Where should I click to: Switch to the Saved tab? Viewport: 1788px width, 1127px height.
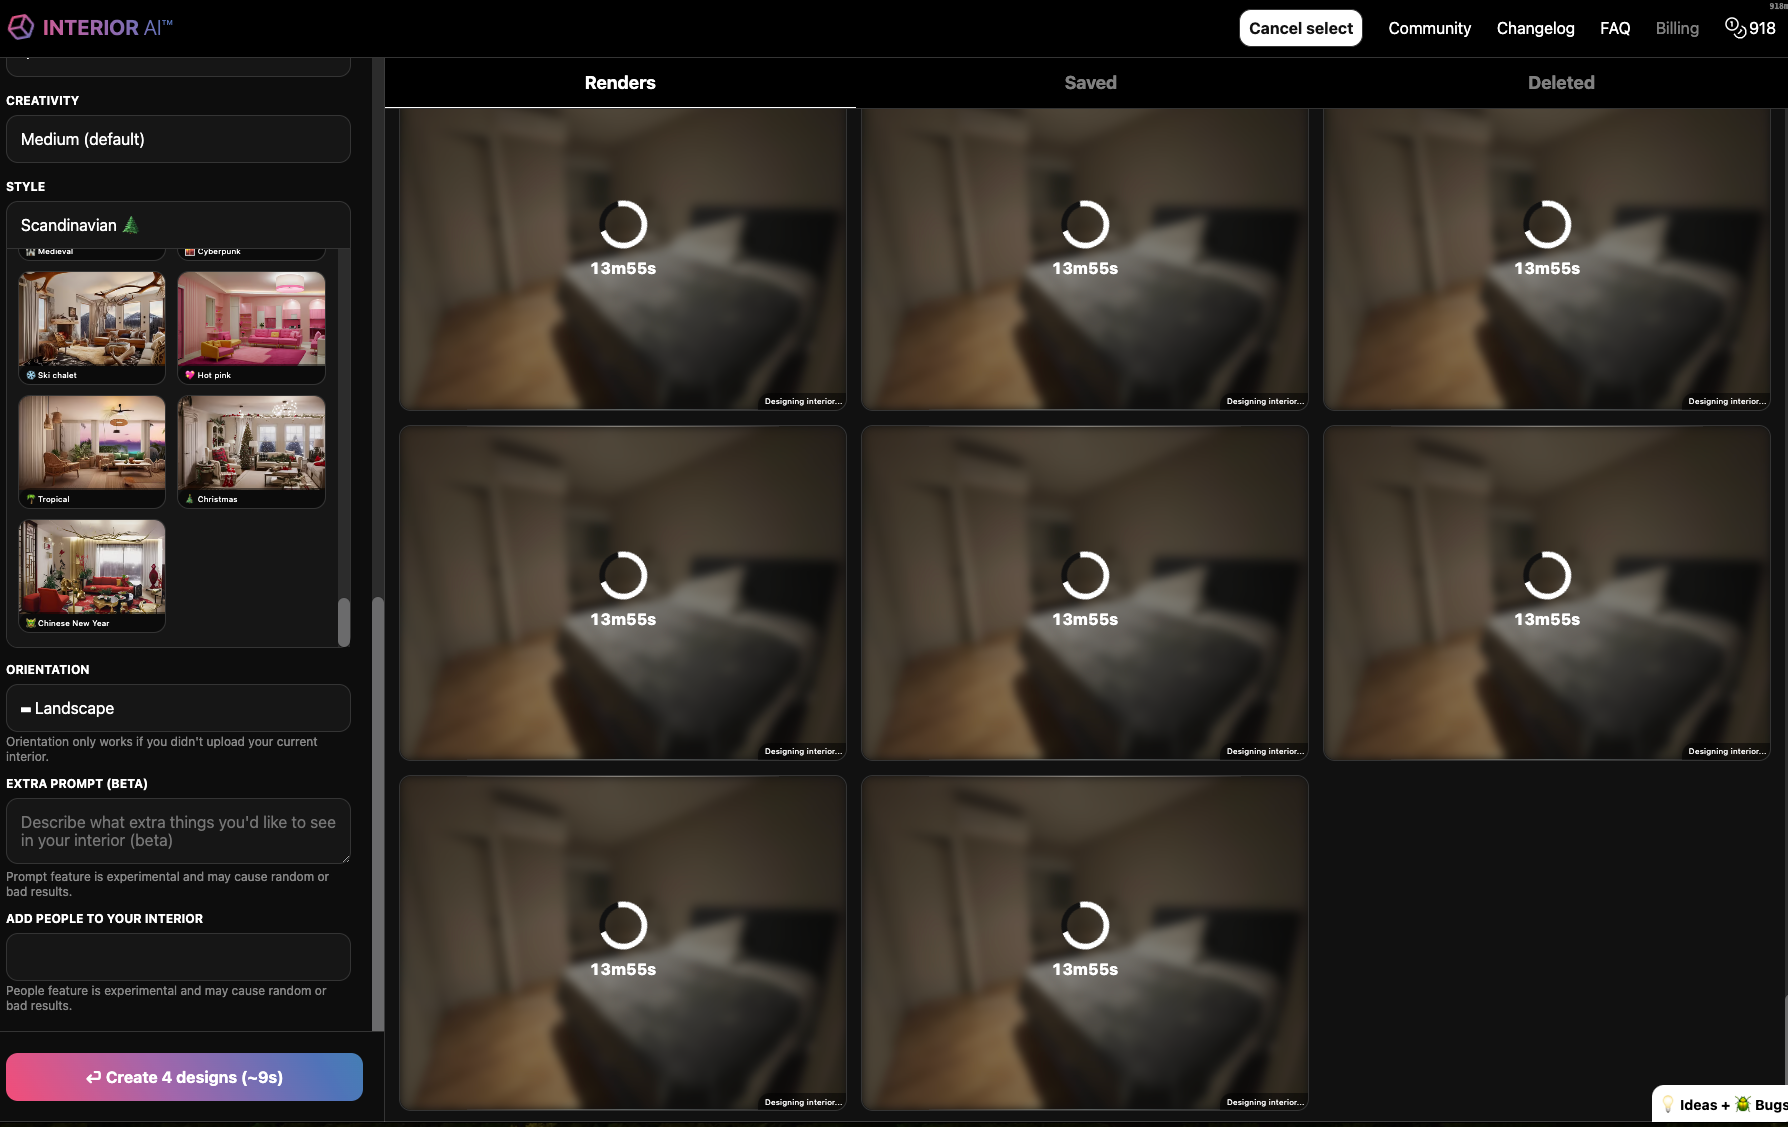[1090, 83]
